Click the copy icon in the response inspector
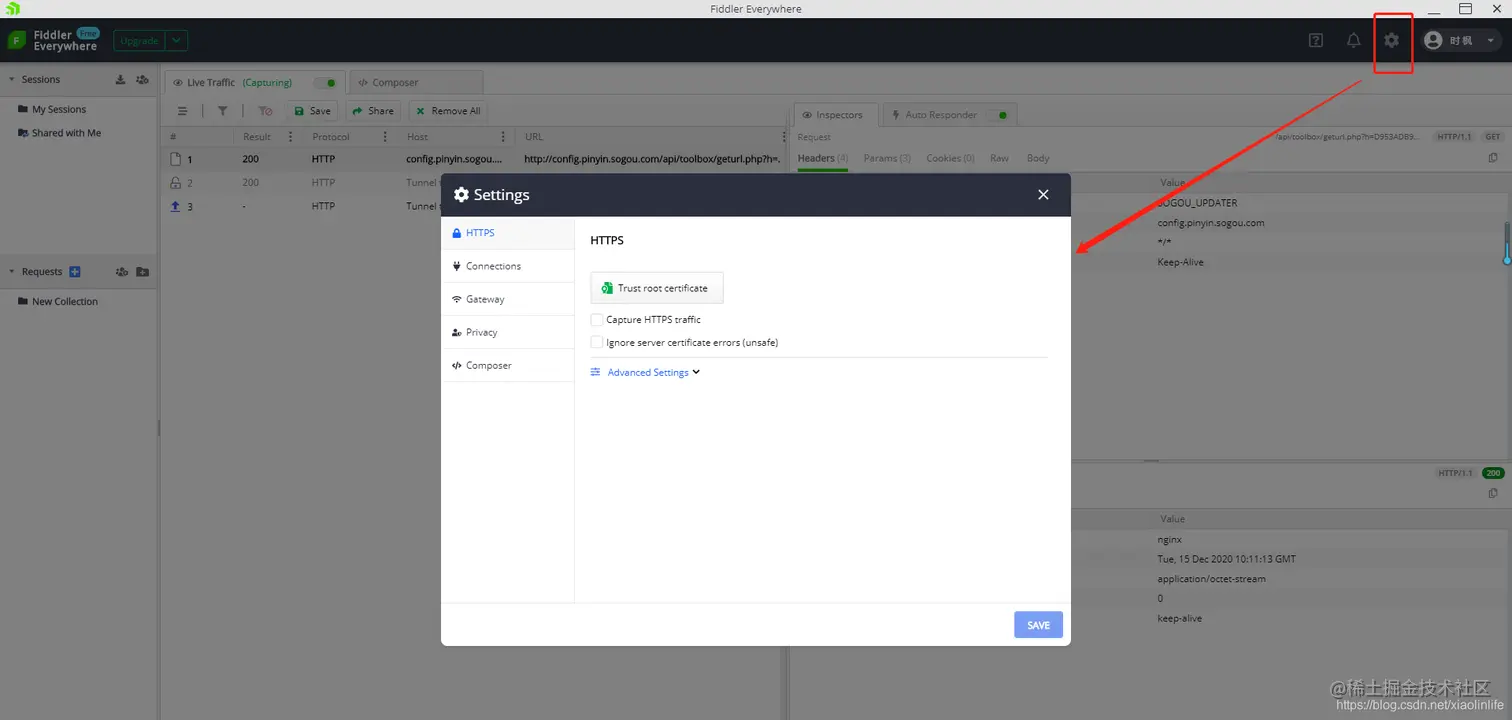The width and height of the screenshot is (1512, 720). tap(1493, 493)
